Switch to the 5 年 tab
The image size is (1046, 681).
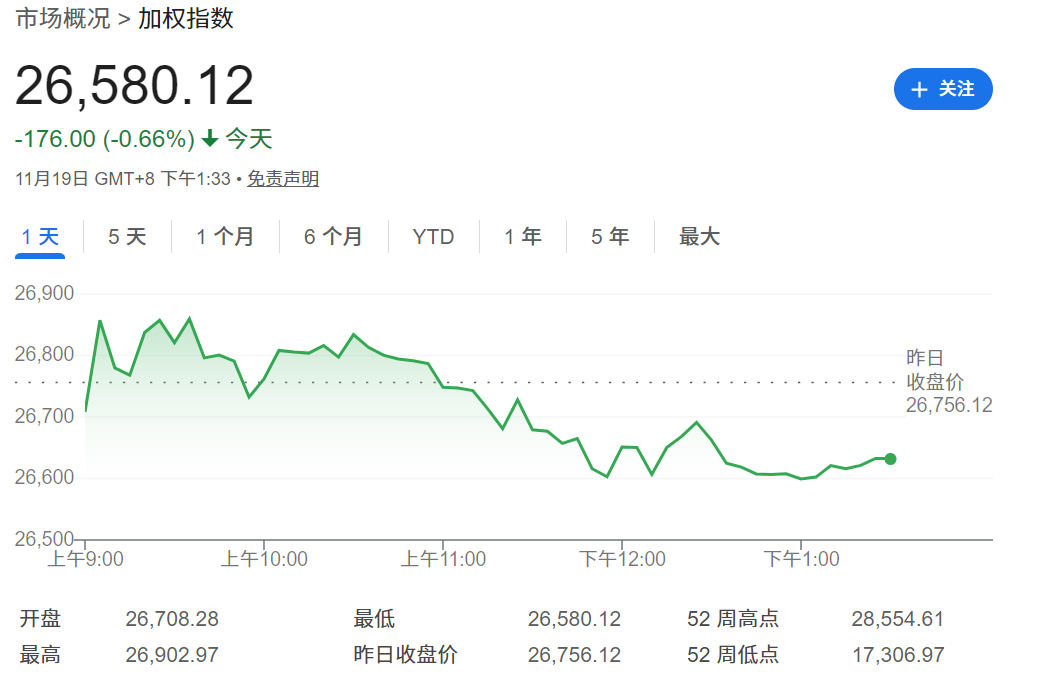(609, 237)
